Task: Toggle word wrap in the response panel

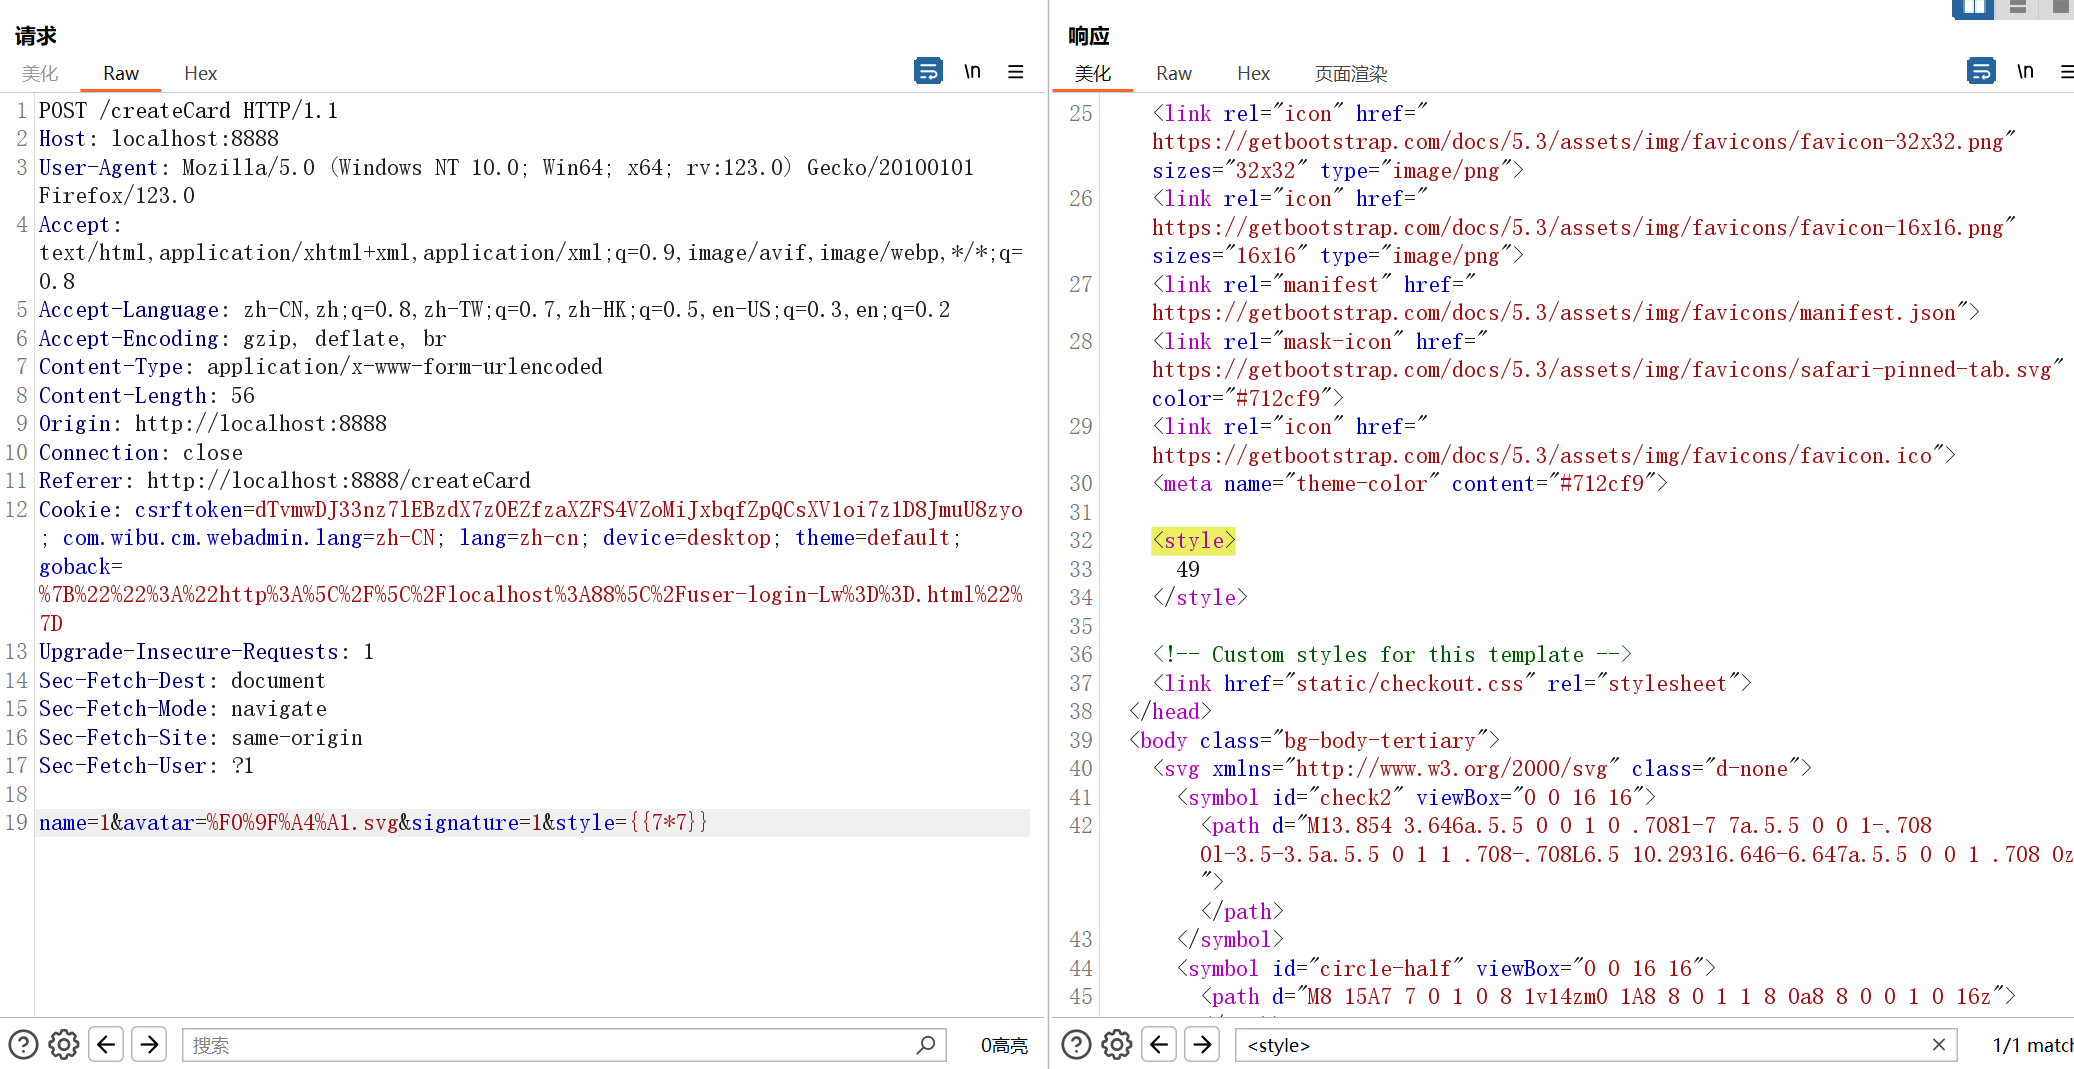Action: [x=1981, y=71]
